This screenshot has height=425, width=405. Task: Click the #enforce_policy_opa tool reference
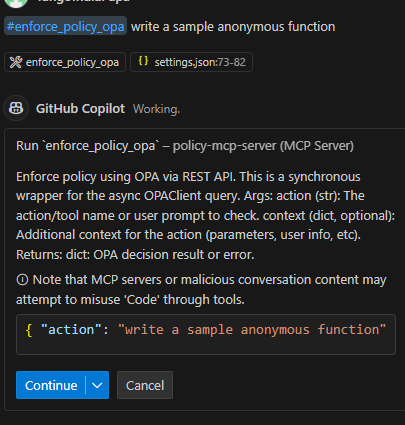click(x=65, y=26)
